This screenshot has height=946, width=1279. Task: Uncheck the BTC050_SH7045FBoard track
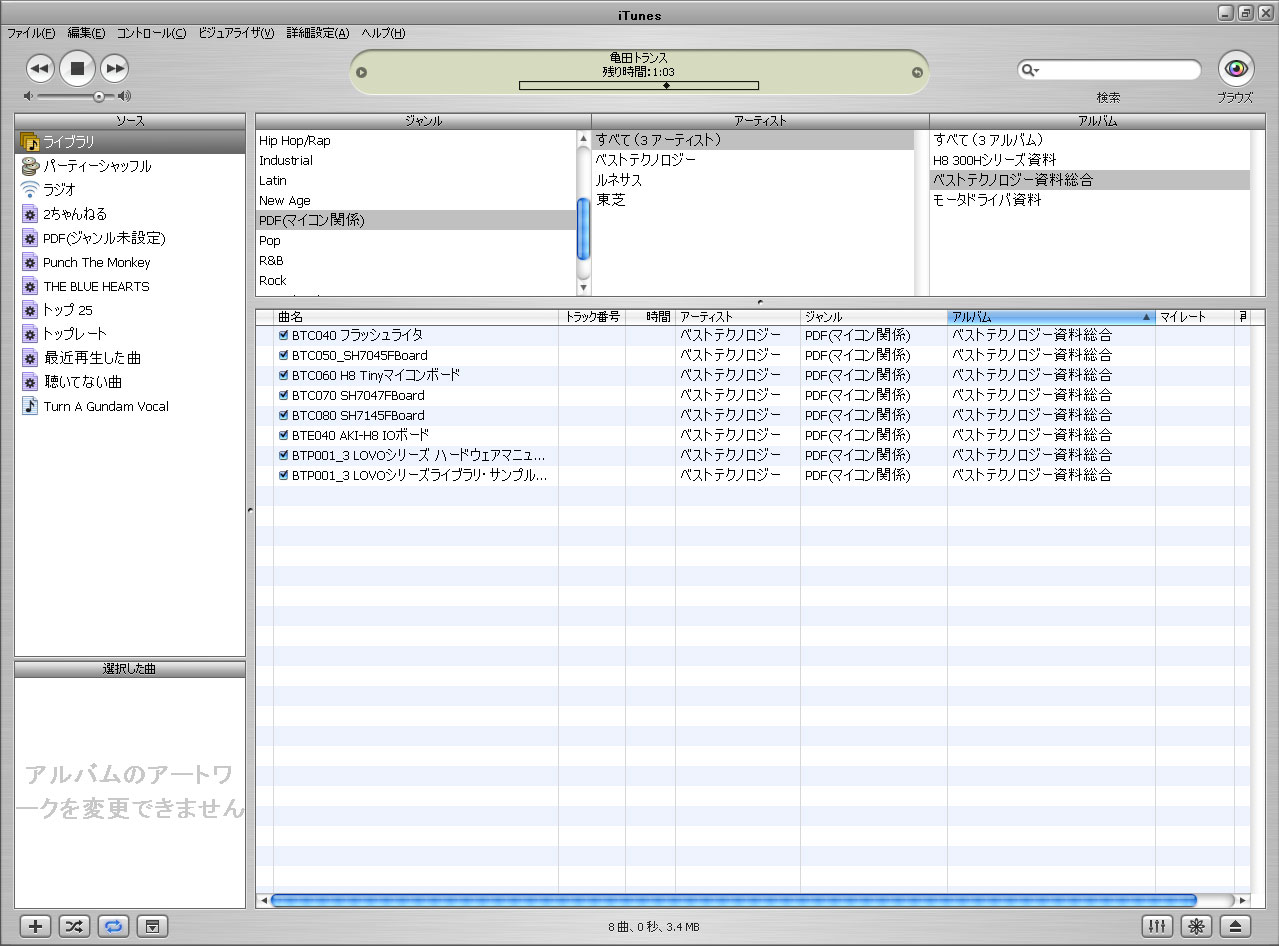pyautogui.click(x=284, y=355)
